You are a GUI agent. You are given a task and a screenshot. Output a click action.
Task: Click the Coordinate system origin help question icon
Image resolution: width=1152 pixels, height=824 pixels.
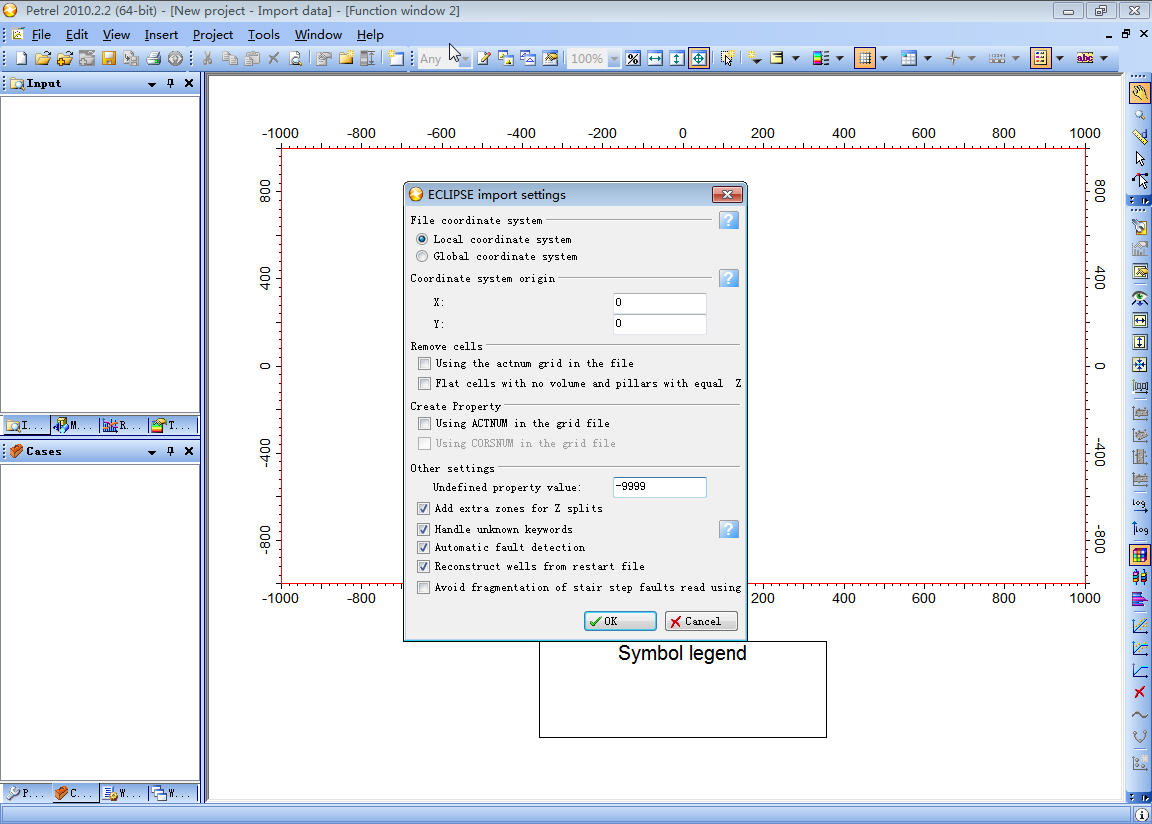tap(729, 278)
